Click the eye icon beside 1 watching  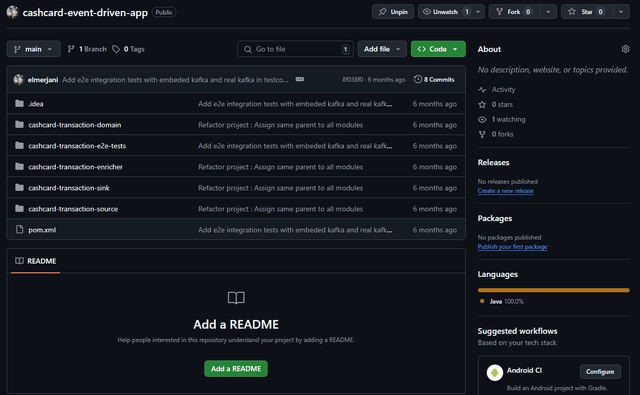[482, 120]
